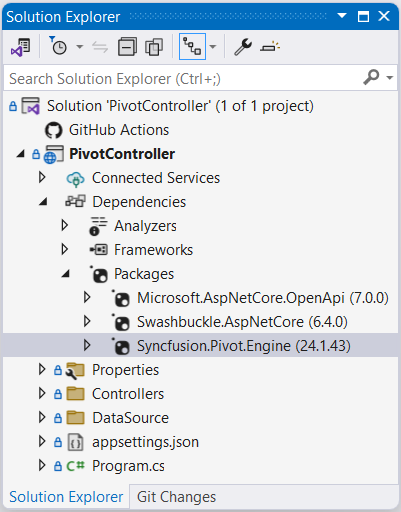This screenshot has height=512, width=401.
Task: Expand the Controllers folder
Action: point(42,393)
